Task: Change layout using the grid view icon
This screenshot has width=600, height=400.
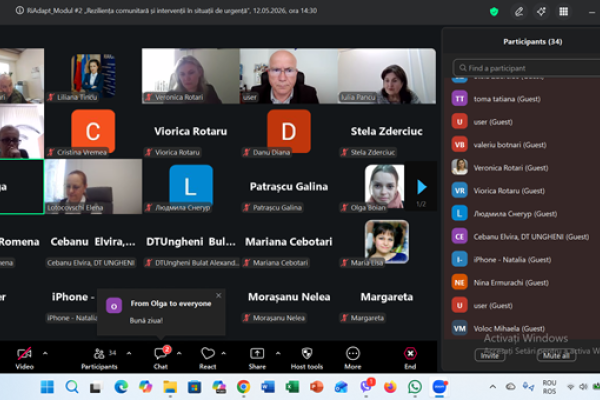Action: (x=563, y=11)
